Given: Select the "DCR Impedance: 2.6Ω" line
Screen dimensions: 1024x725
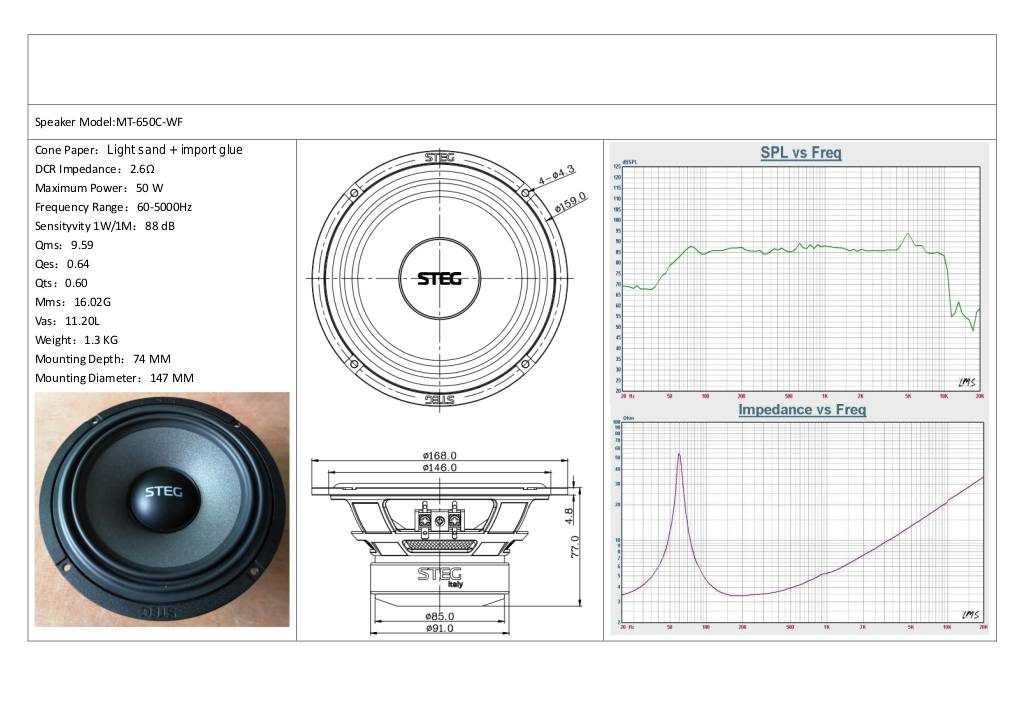Looking at the screenshot, I should pos(95,169).
